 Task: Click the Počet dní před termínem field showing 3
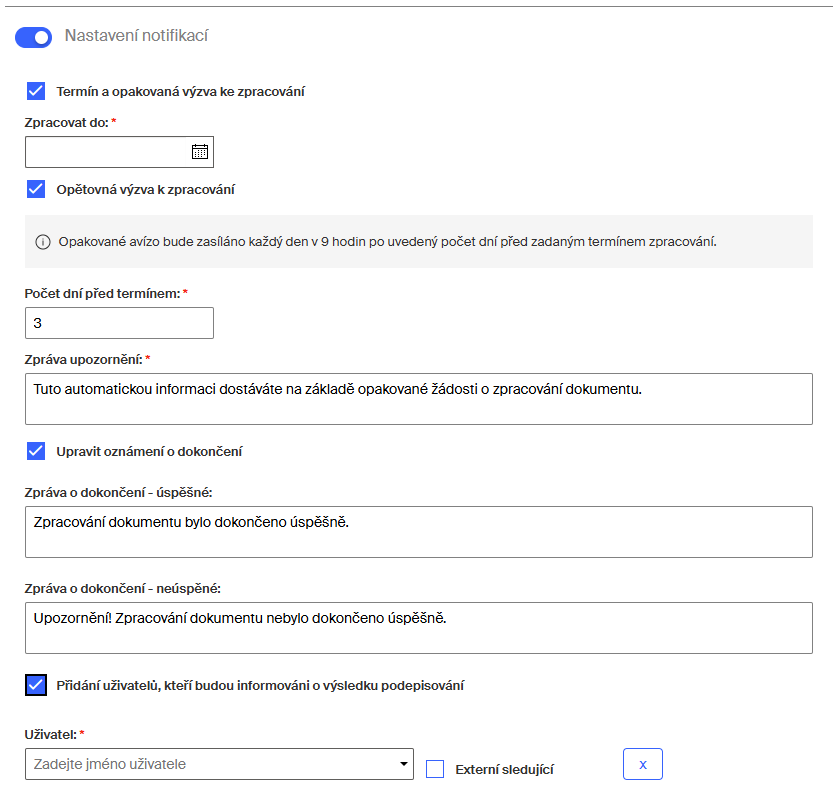(119, 322)
